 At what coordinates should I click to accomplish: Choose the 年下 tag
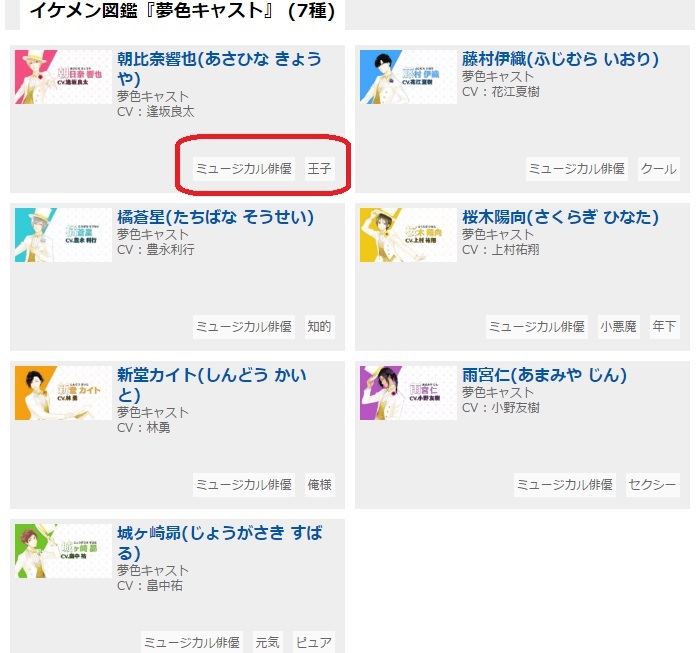click(x=665, y=327)
